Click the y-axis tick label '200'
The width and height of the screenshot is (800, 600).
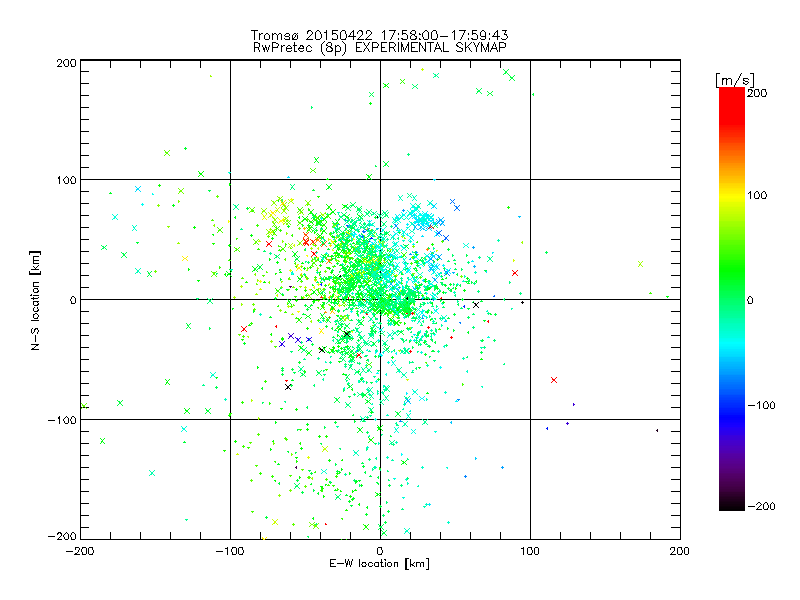[66, 63]
